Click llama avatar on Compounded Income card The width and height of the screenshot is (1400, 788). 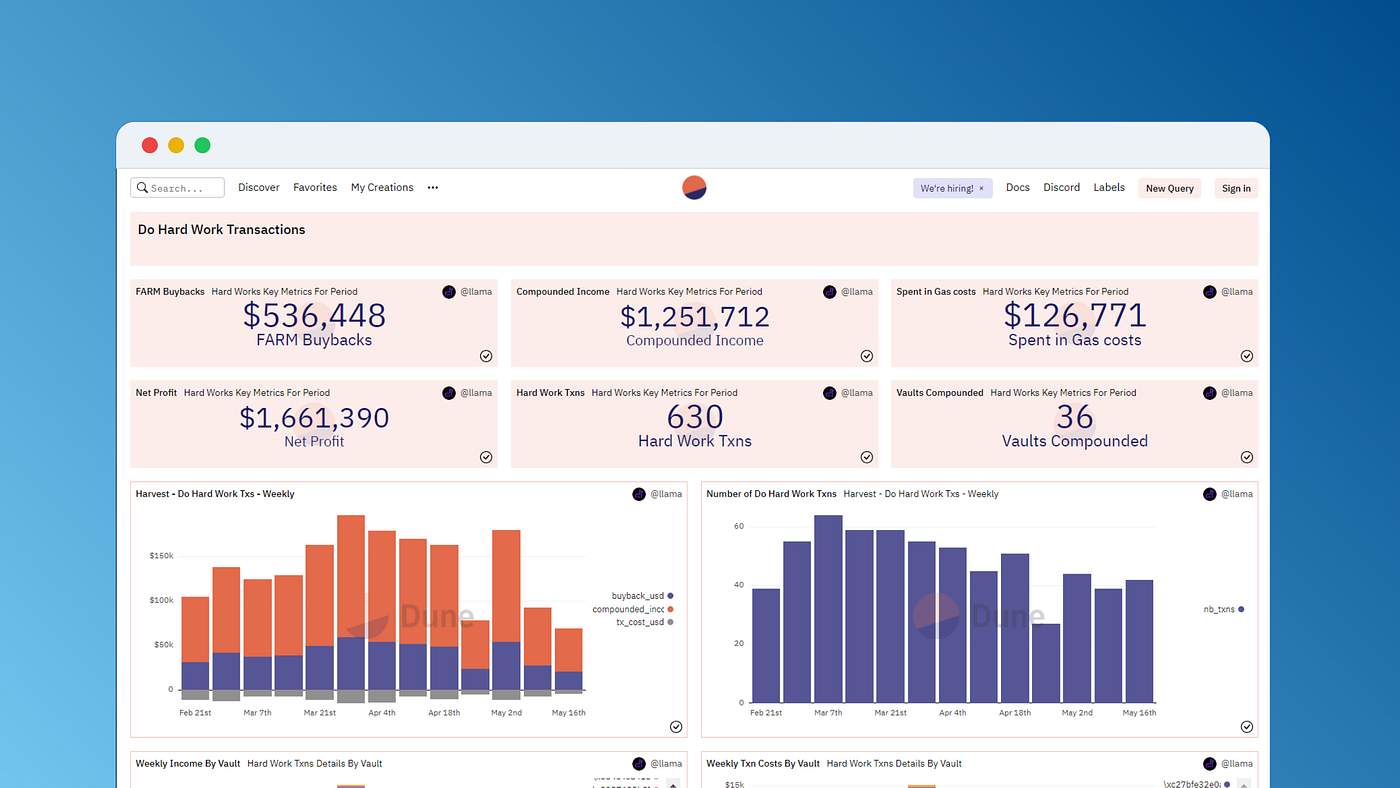(x=830, y=292)
